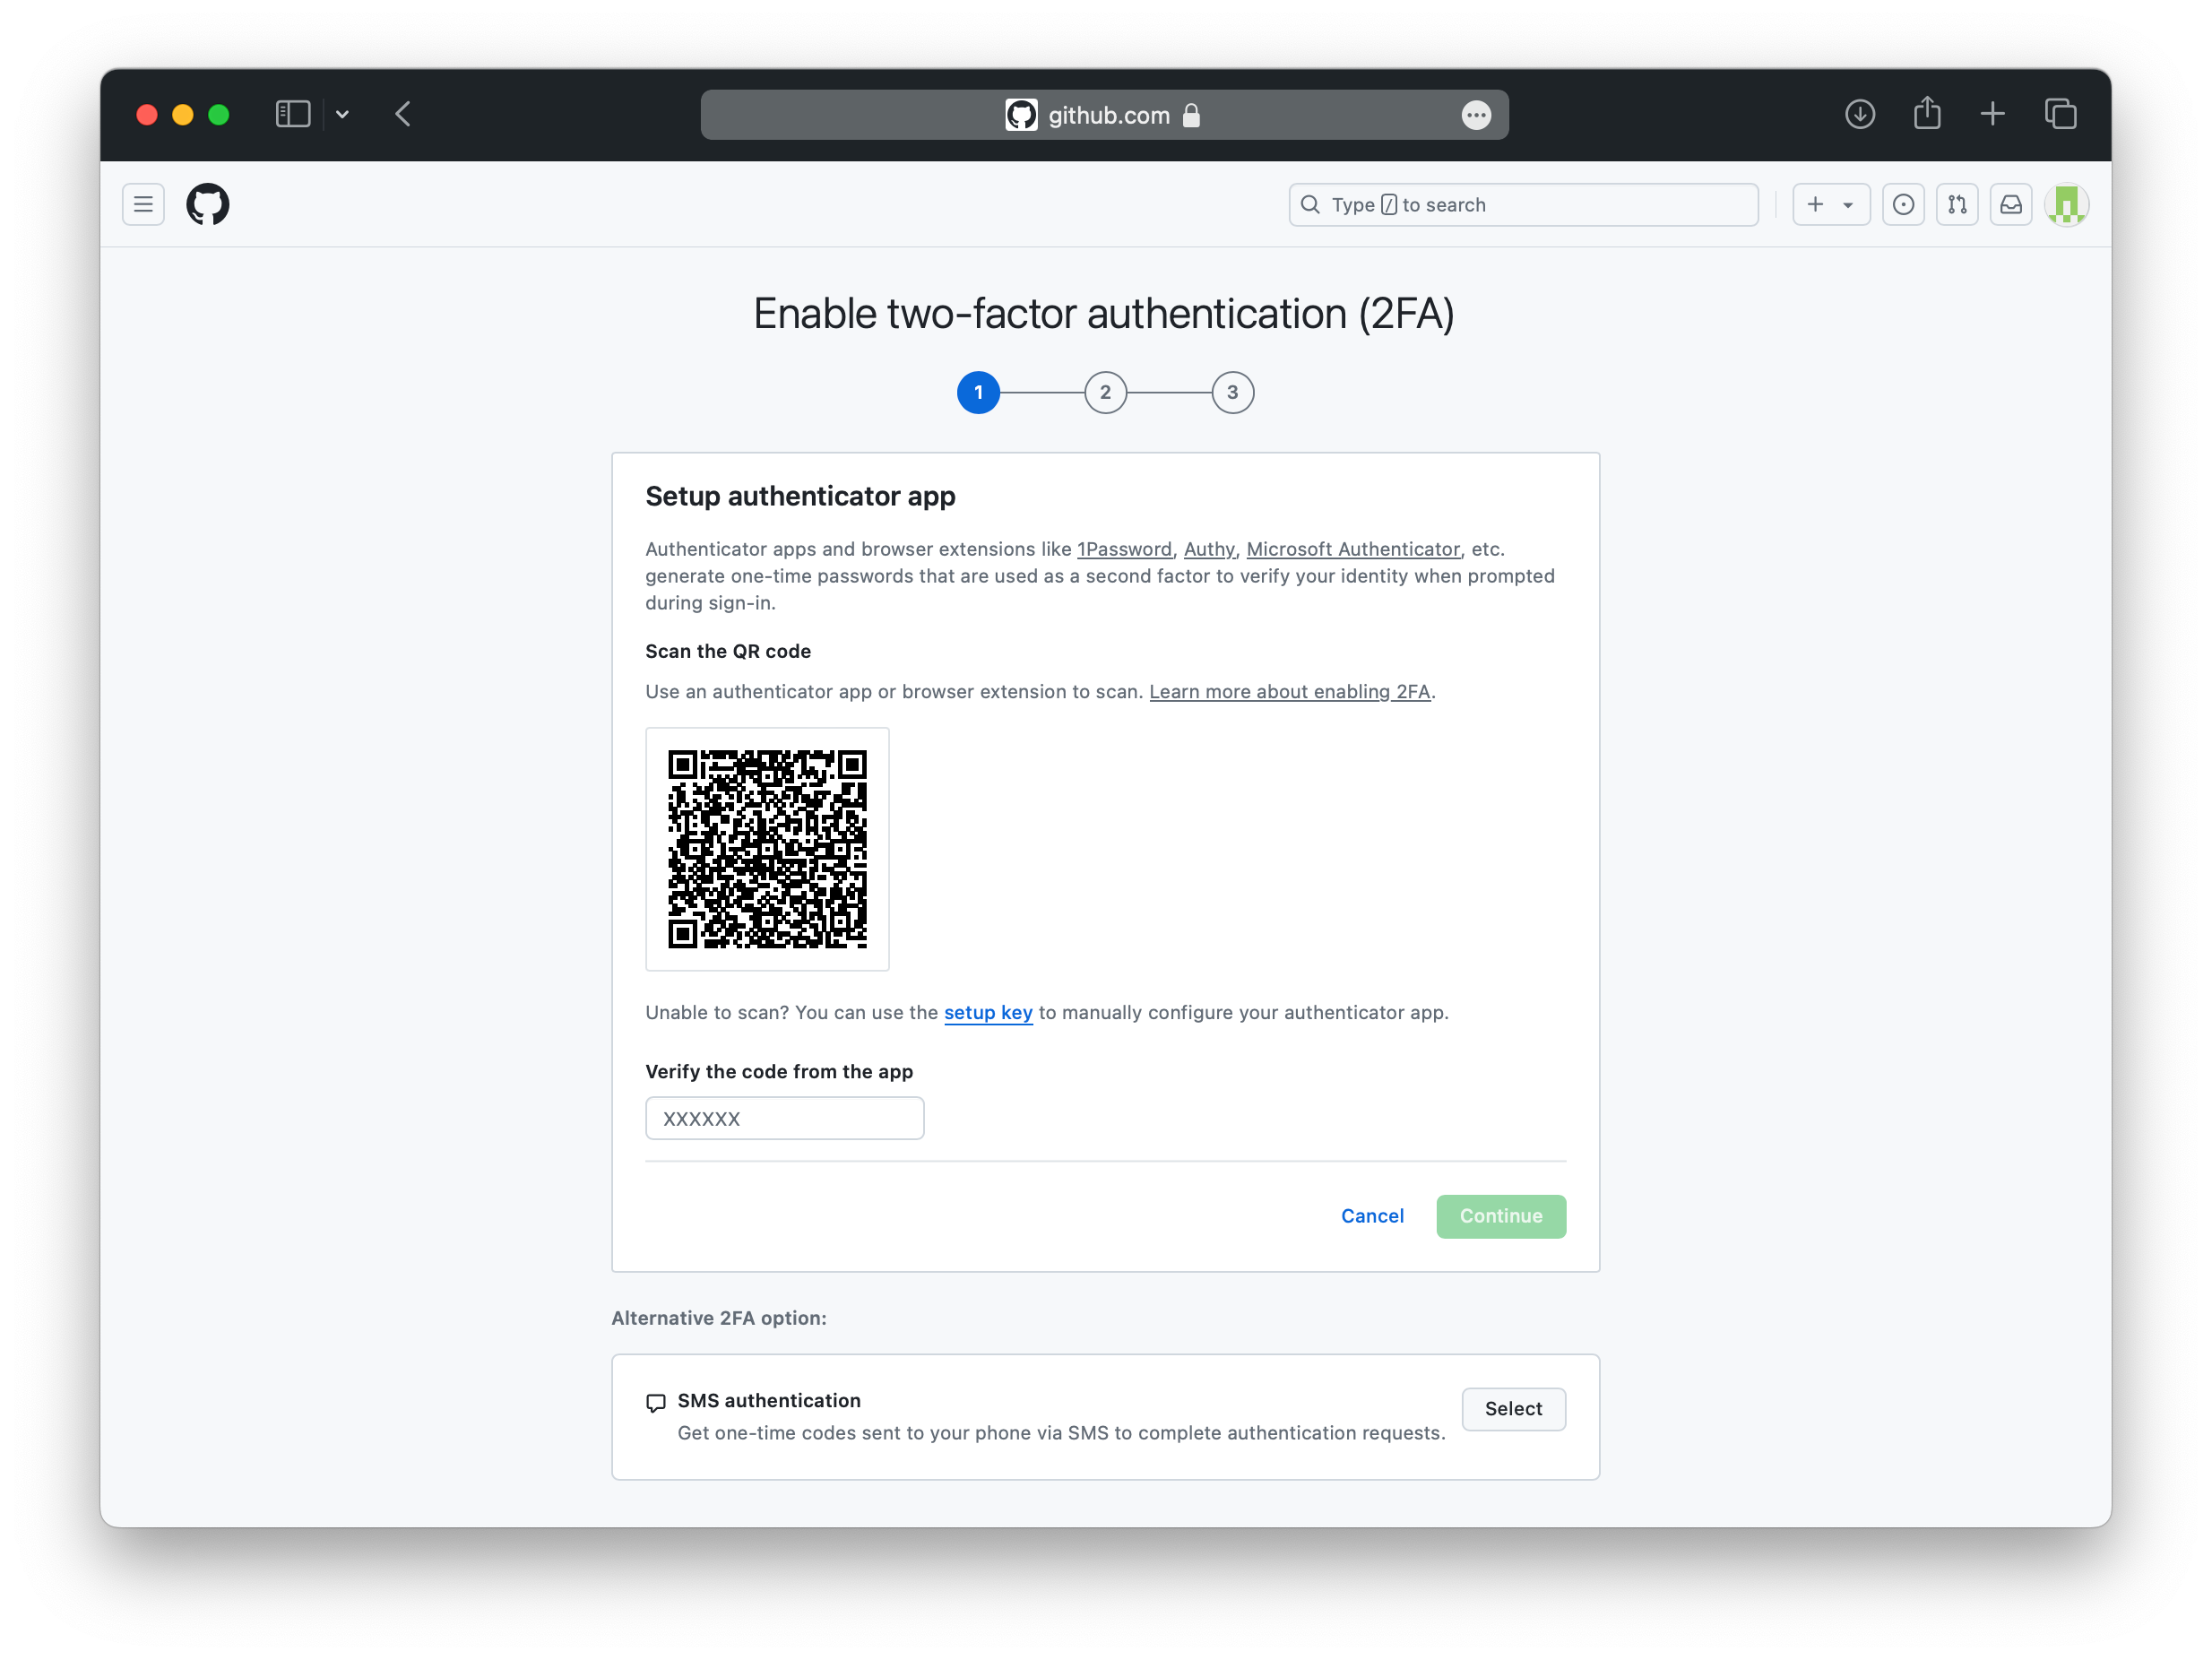Click the GitHub Octocat home logo
This screenshot has height=1660, width=2212.
208,205
